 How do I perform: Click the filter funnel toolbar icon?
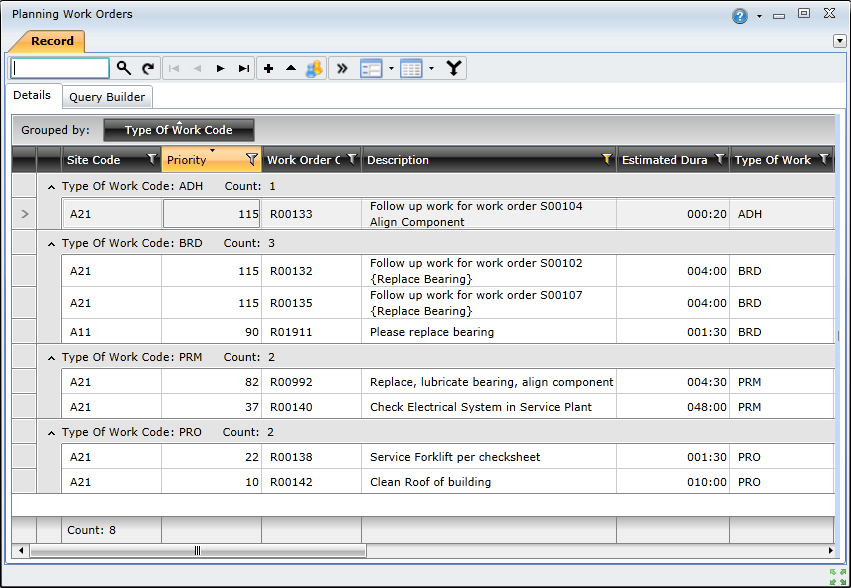tap(454, 68)
